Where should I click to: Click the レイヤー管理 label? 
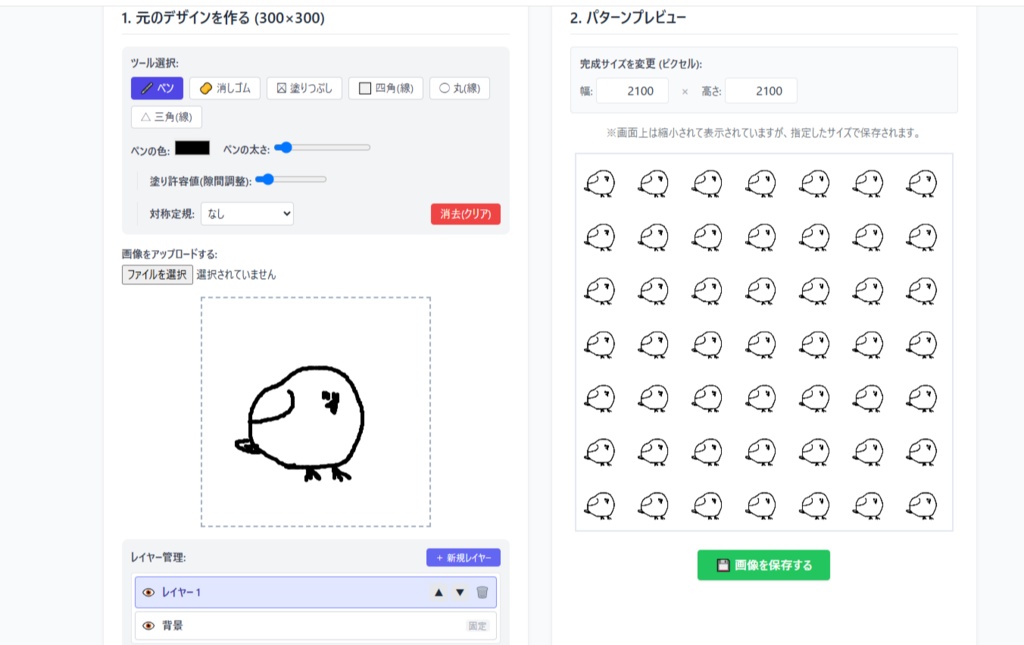click(158, 558)
